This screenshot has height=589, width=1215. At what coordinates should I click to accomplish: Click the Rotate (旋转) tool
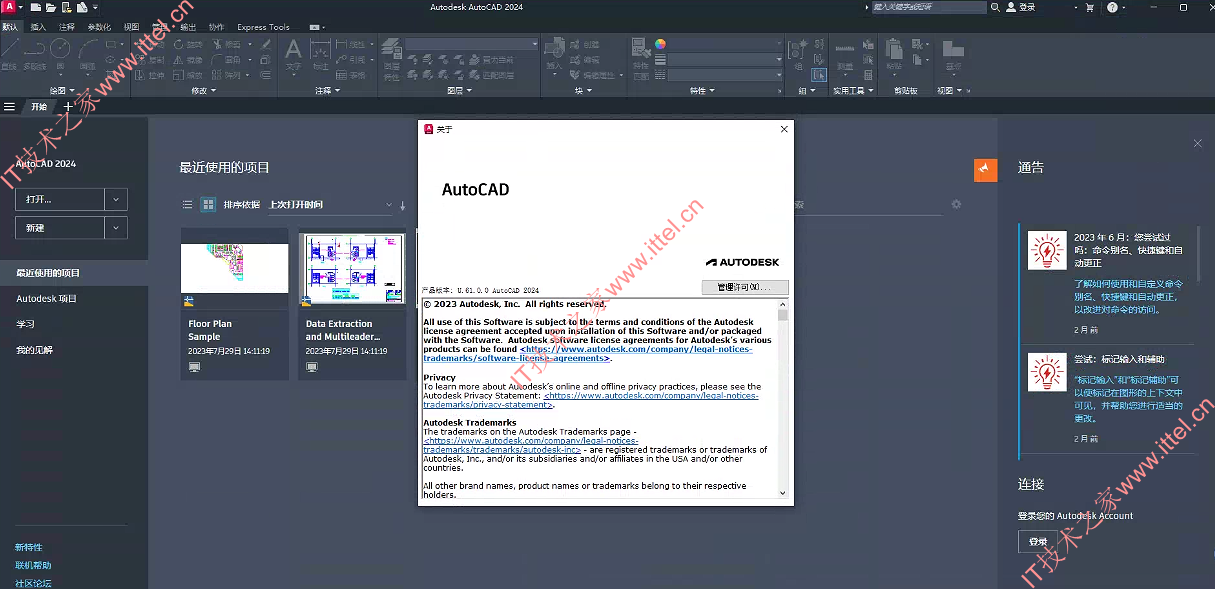click(189, 44)
